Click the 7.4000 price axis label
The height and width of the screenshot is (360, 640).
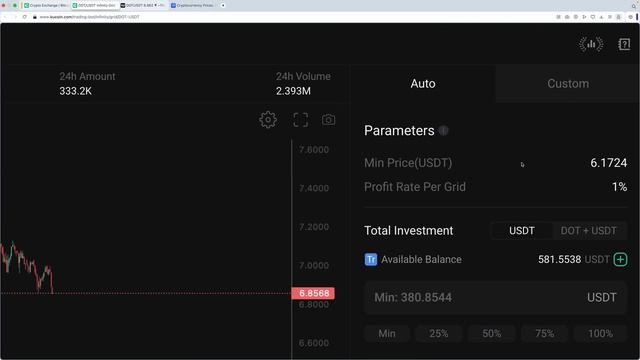click(313, 188)
